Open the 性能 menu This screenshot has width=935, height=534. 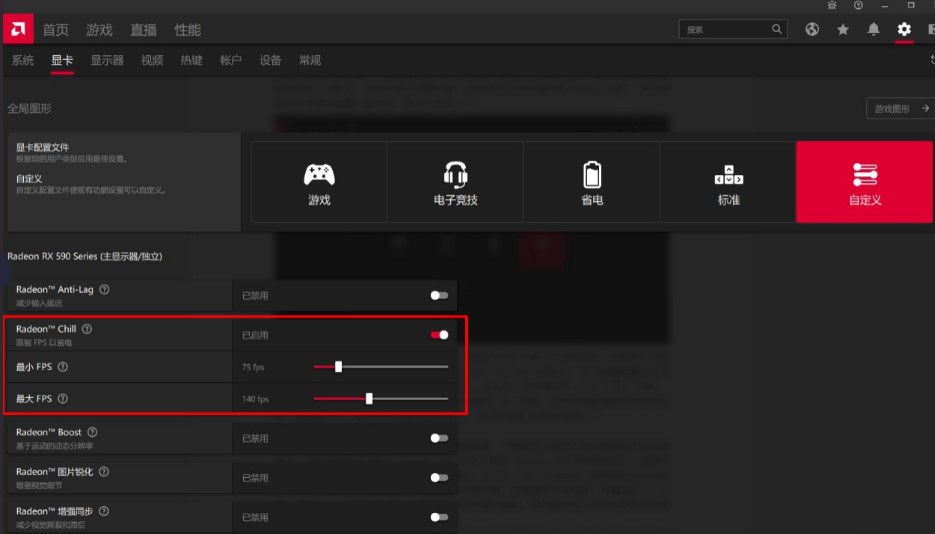point(187,30)
